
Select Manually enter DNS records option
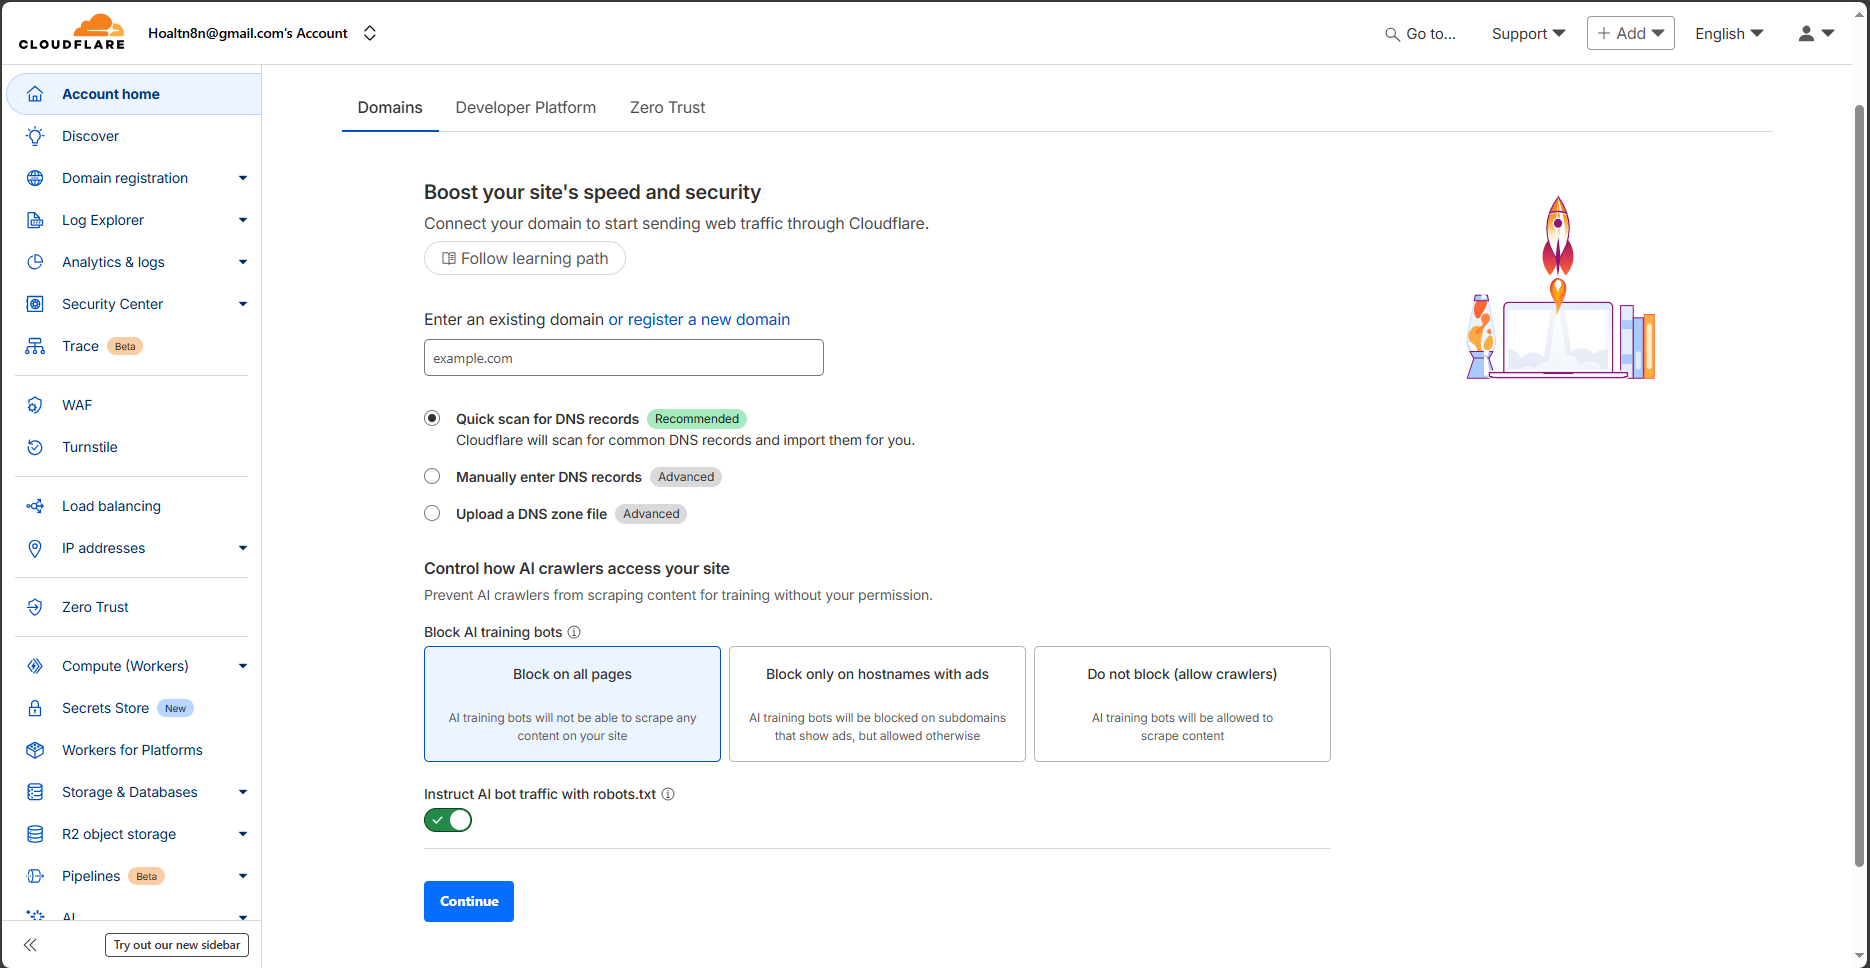click(x=432, y=476)
